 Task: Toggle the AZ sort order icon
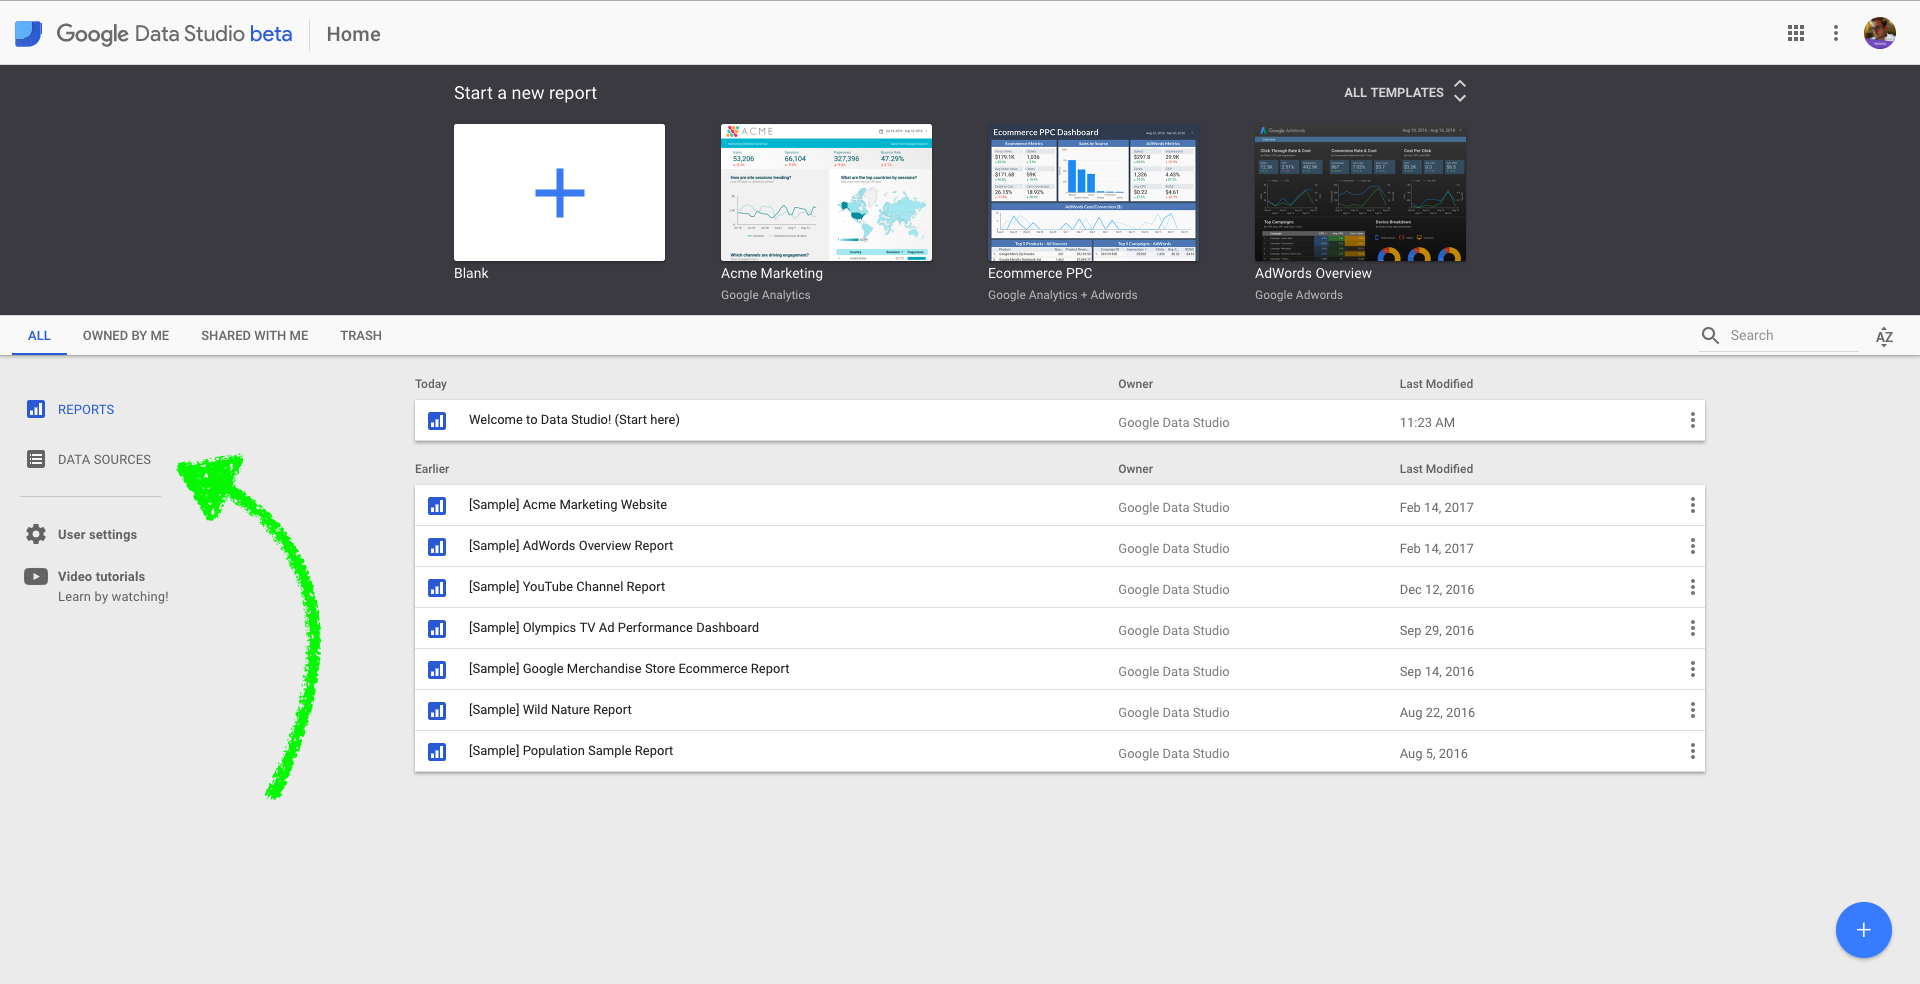tap(1885, 337)
